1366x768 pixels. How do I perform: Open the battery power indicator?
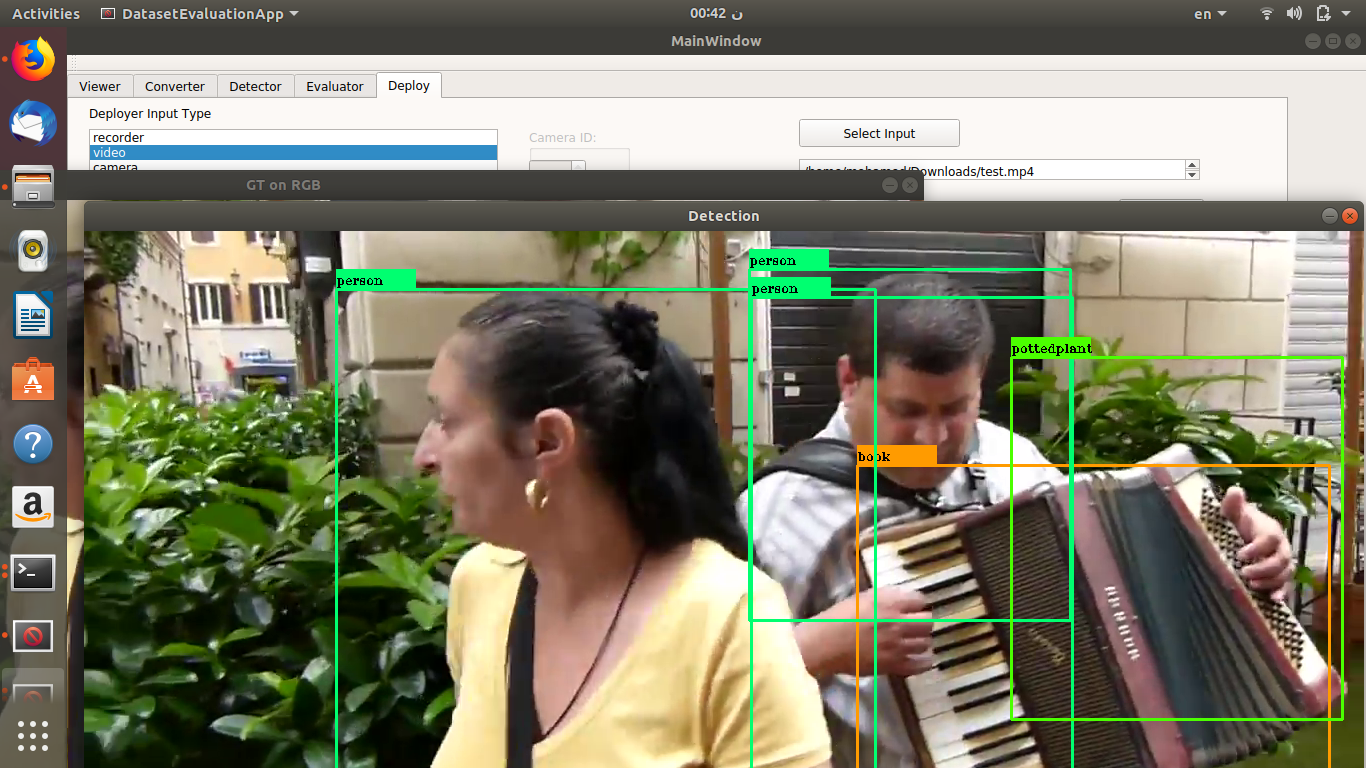1323,14
